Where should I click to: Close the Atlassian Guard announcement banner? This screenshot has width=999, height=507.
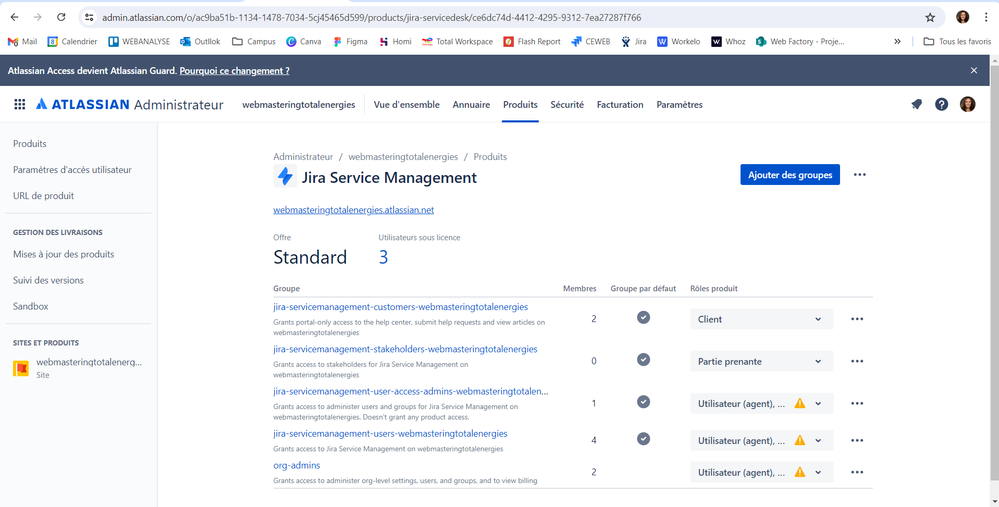974,71
